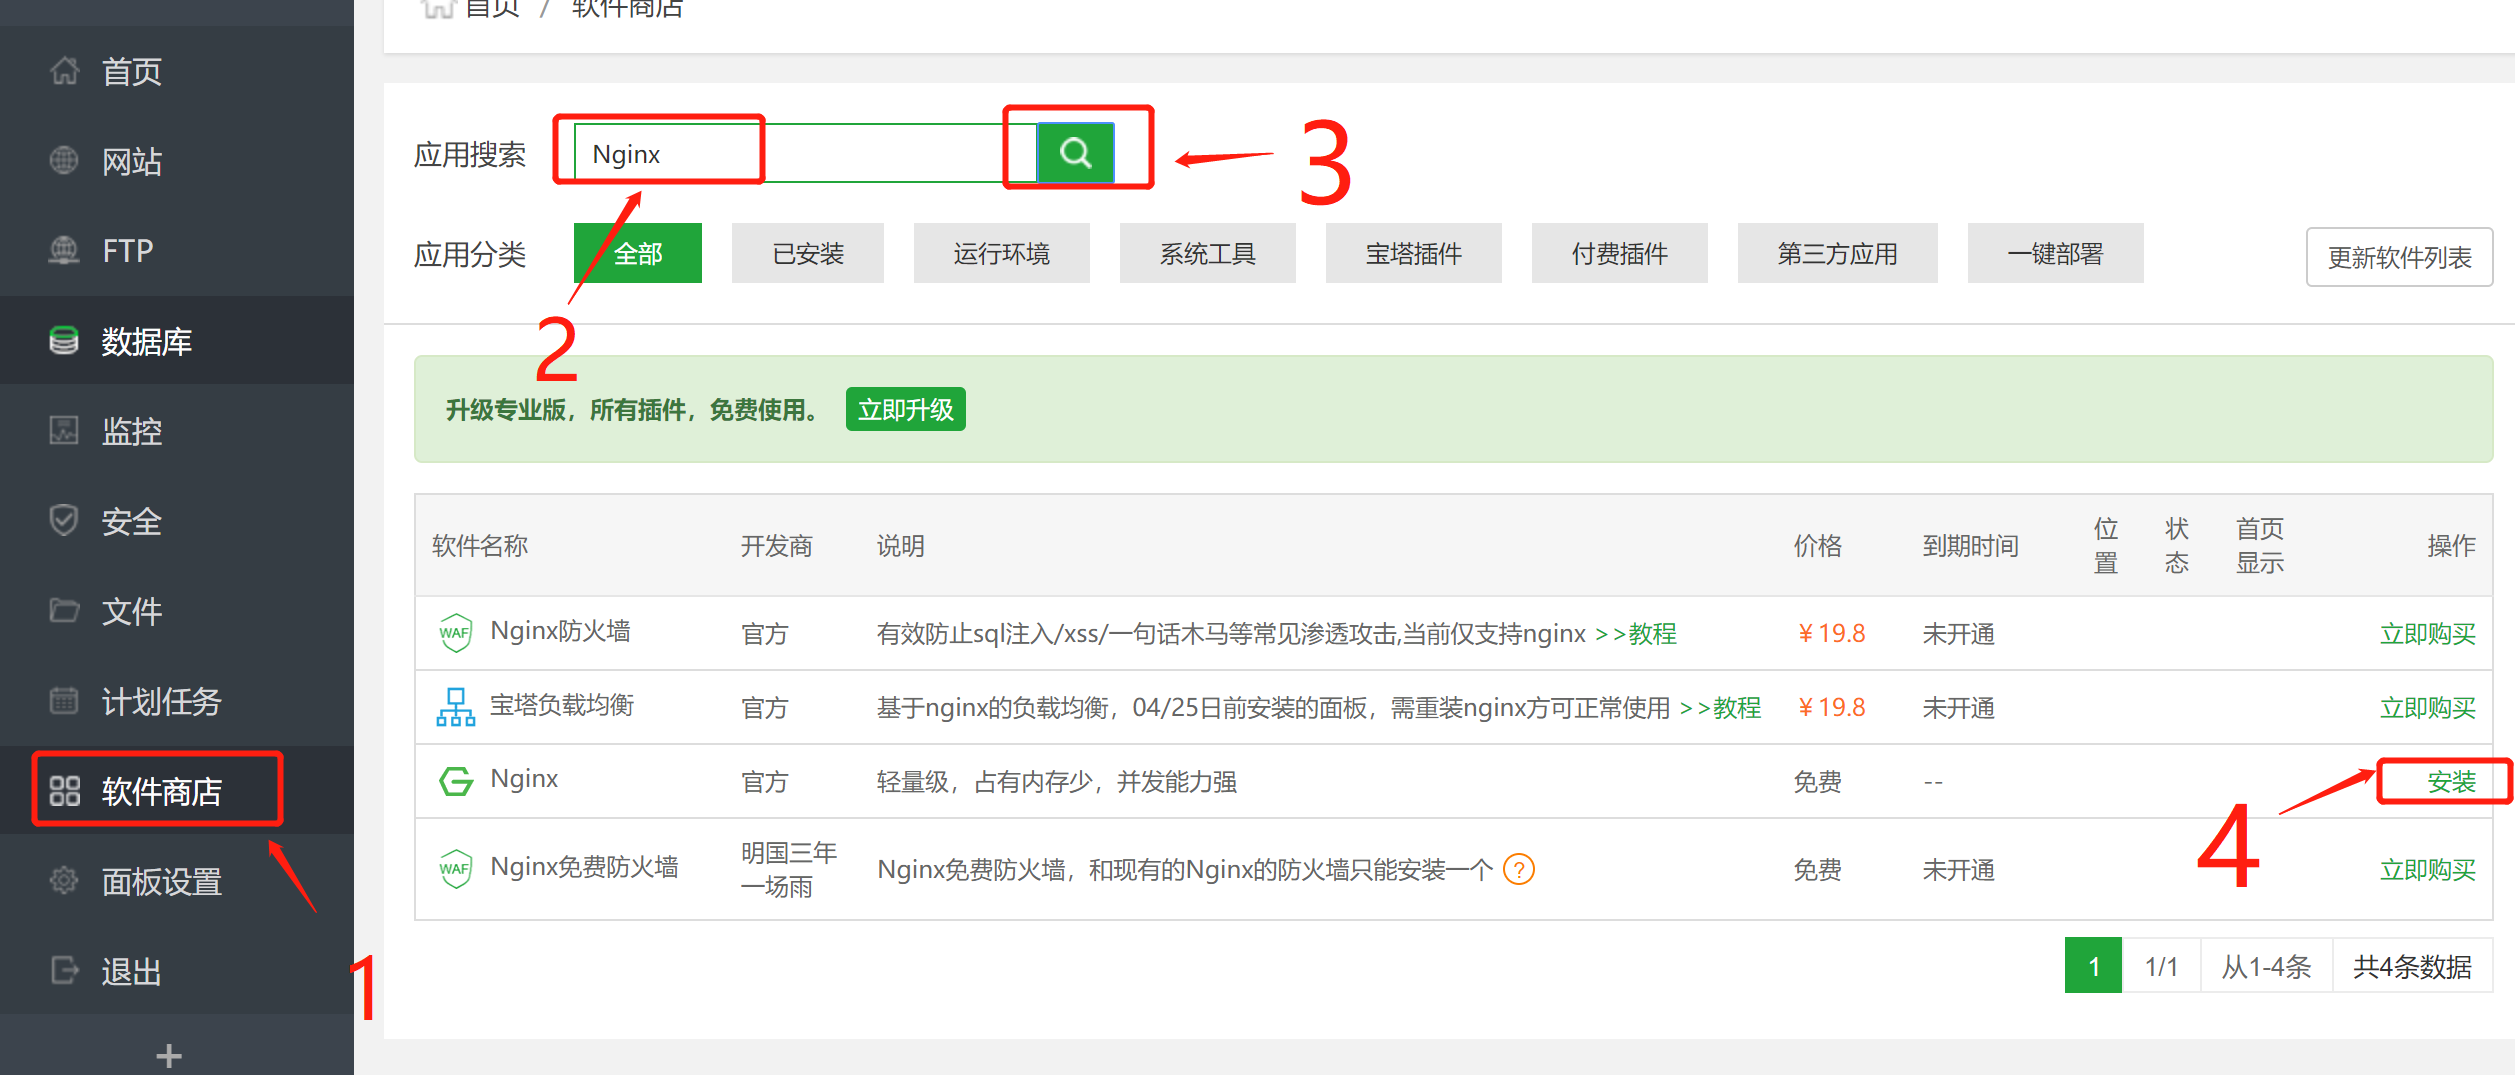This screenshot has height=1075, width=2515.
Task: Open the database section in sidebar
Action: [x=146, y=341]
